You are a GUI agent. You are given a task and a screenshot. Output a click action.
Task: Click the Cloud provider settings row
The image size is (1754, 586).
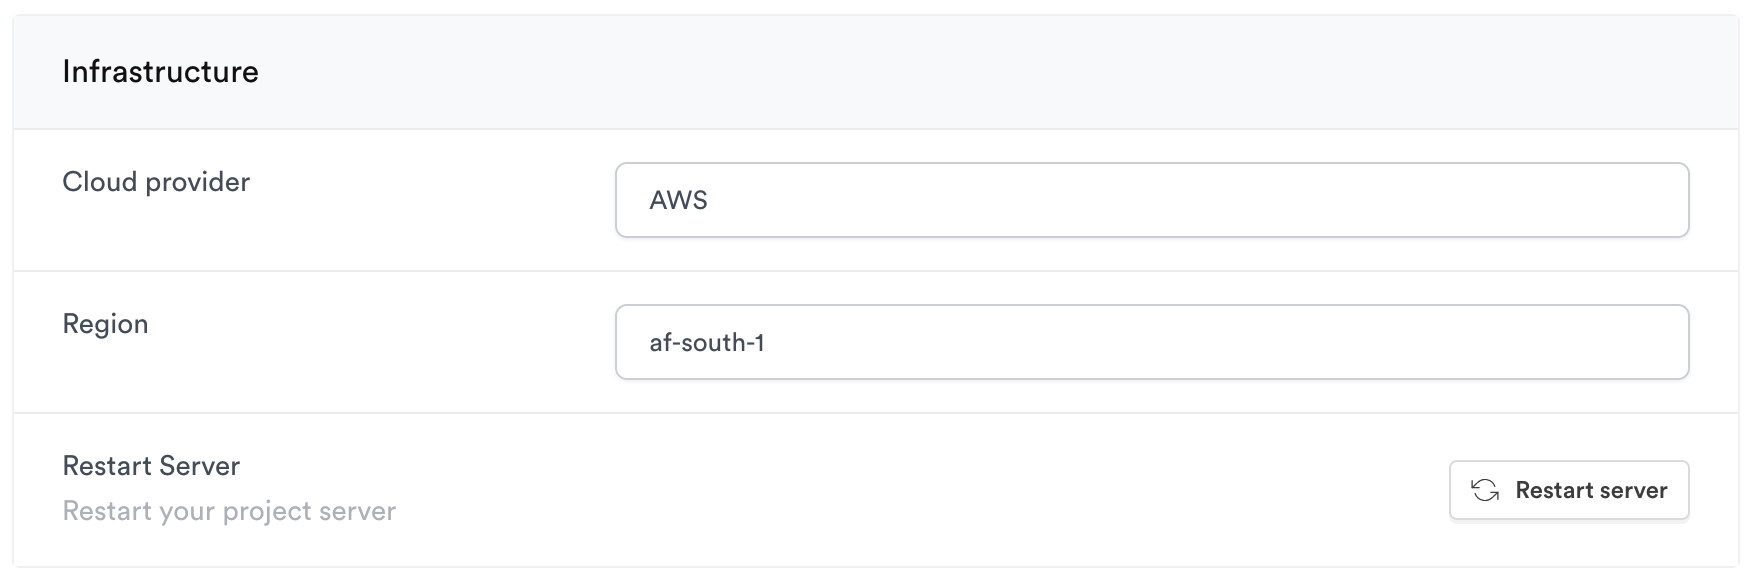pyautogui.click(x=876, y=200)
